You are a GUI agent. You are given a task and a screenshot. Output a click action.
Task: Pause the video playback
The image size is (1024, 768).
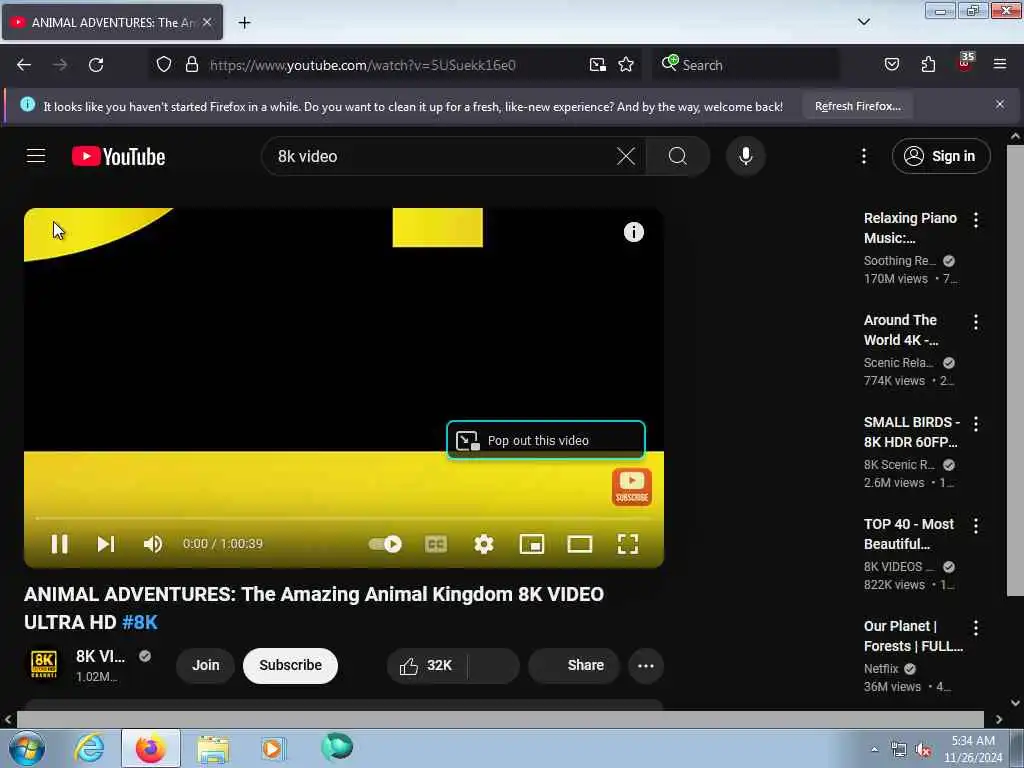pyautogui.click(x=59, y=544)
